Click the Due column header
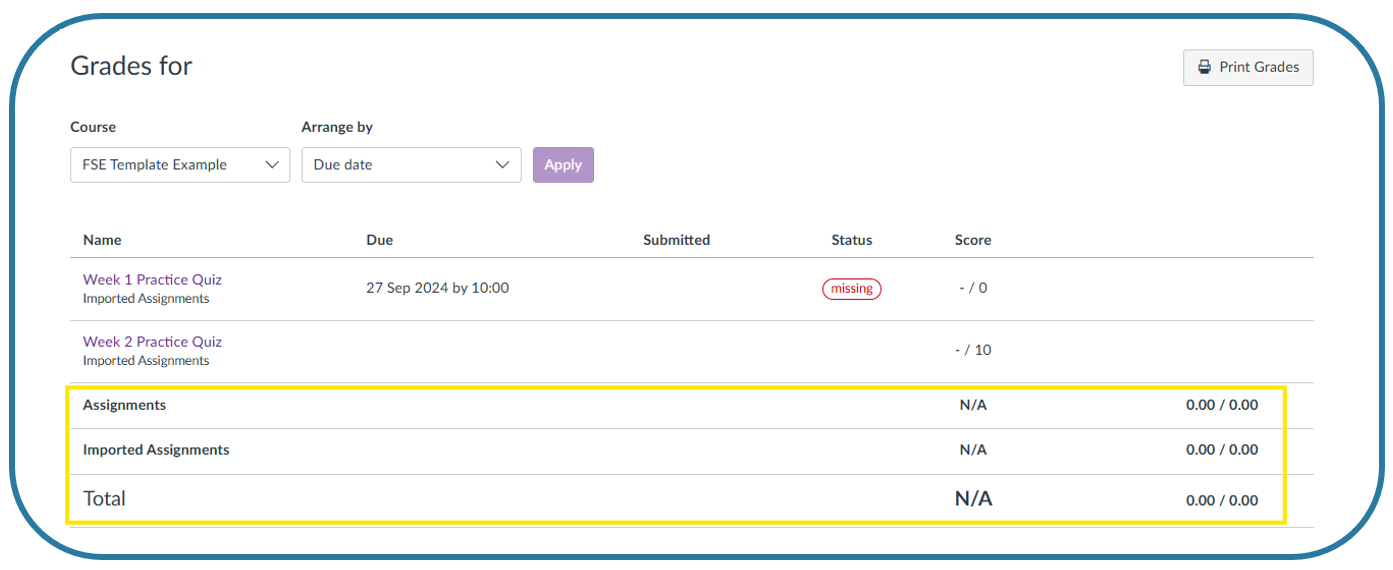 click(379, 240)
